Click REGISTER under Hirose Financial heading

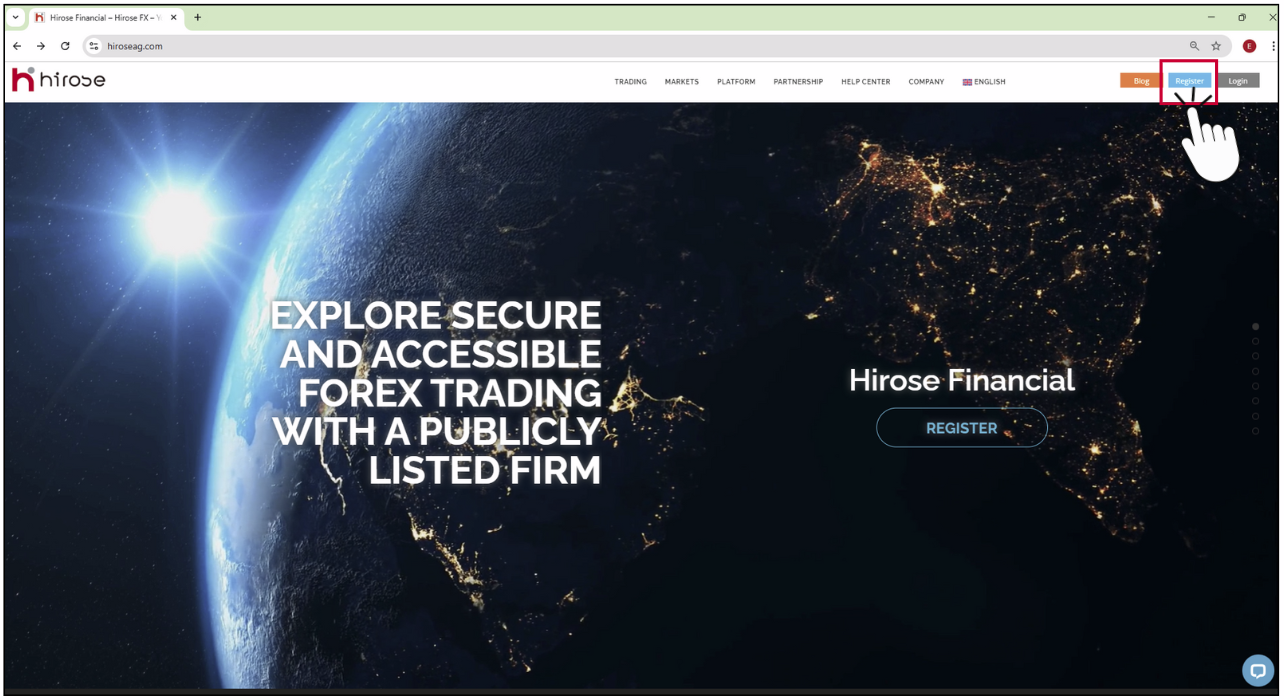(961, 428)
